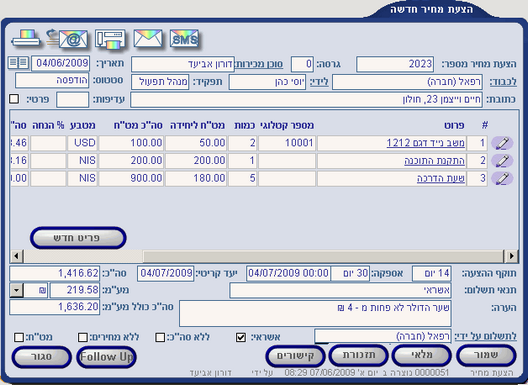This screenshot has height=385, width=528.
Task: Open the calendar icon beside date 04/06/2009
Action: (x=18, y=63)
